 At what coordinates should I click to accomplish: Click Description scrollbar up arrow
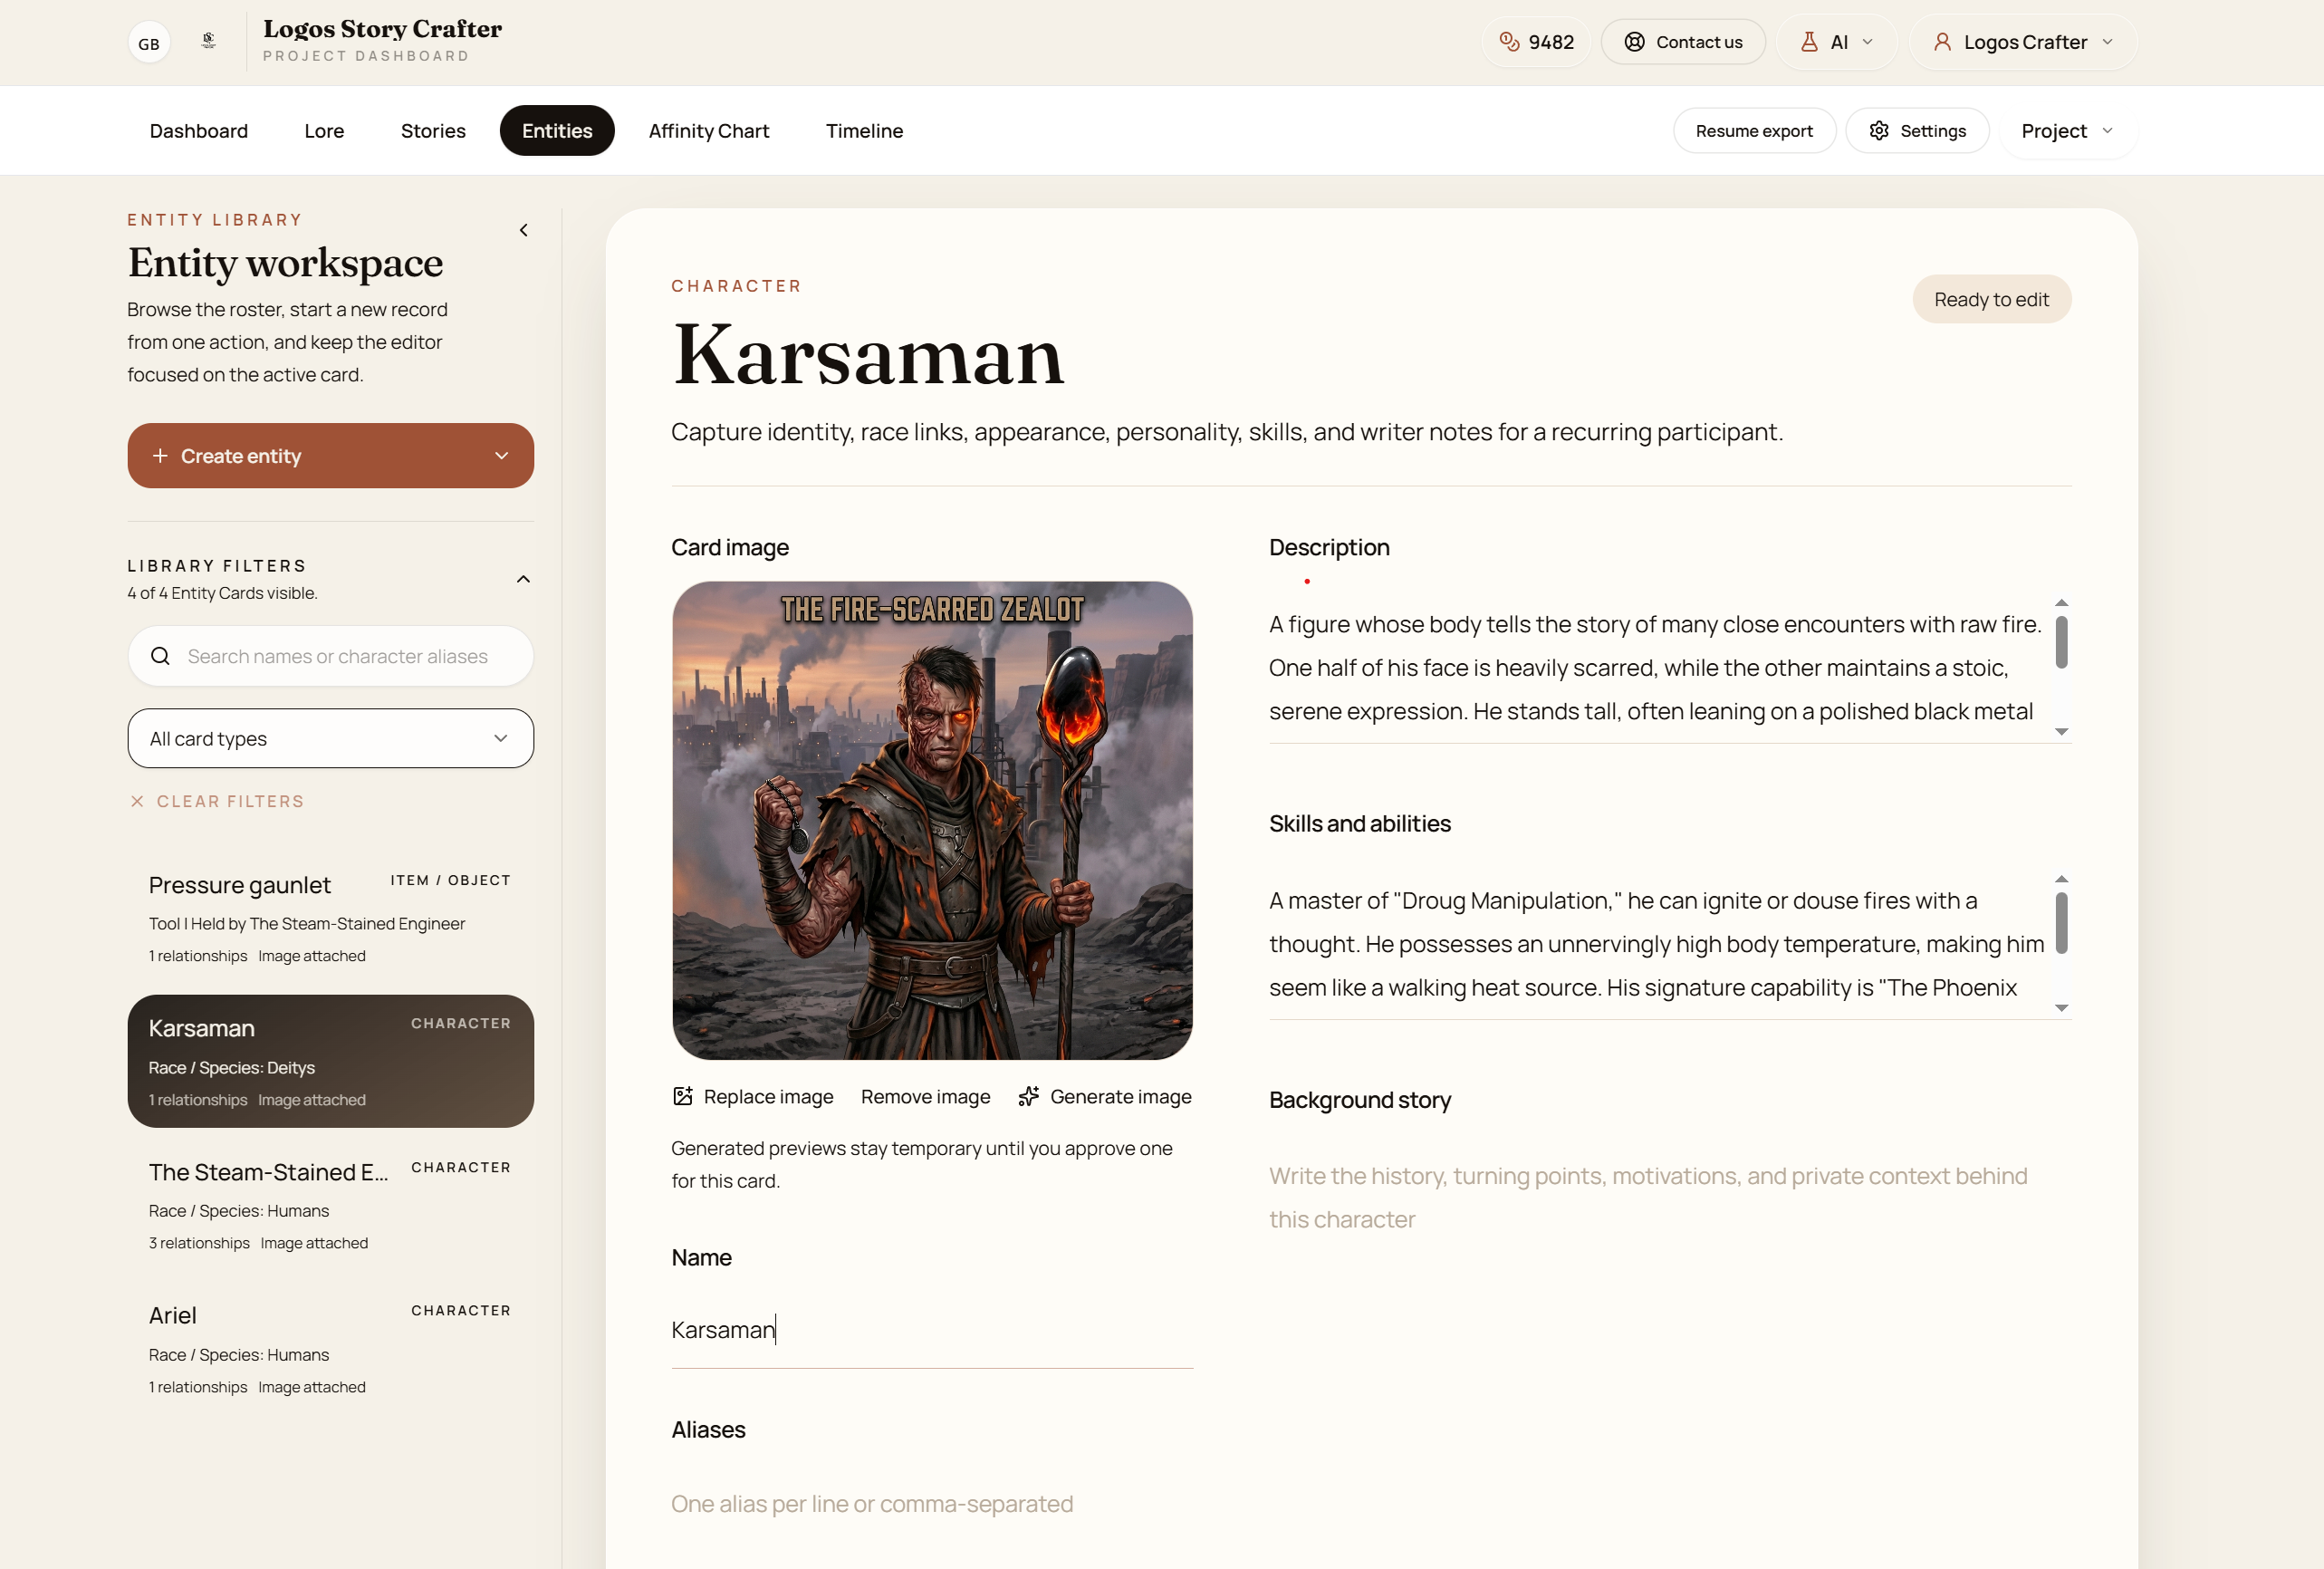[2061, 603]
